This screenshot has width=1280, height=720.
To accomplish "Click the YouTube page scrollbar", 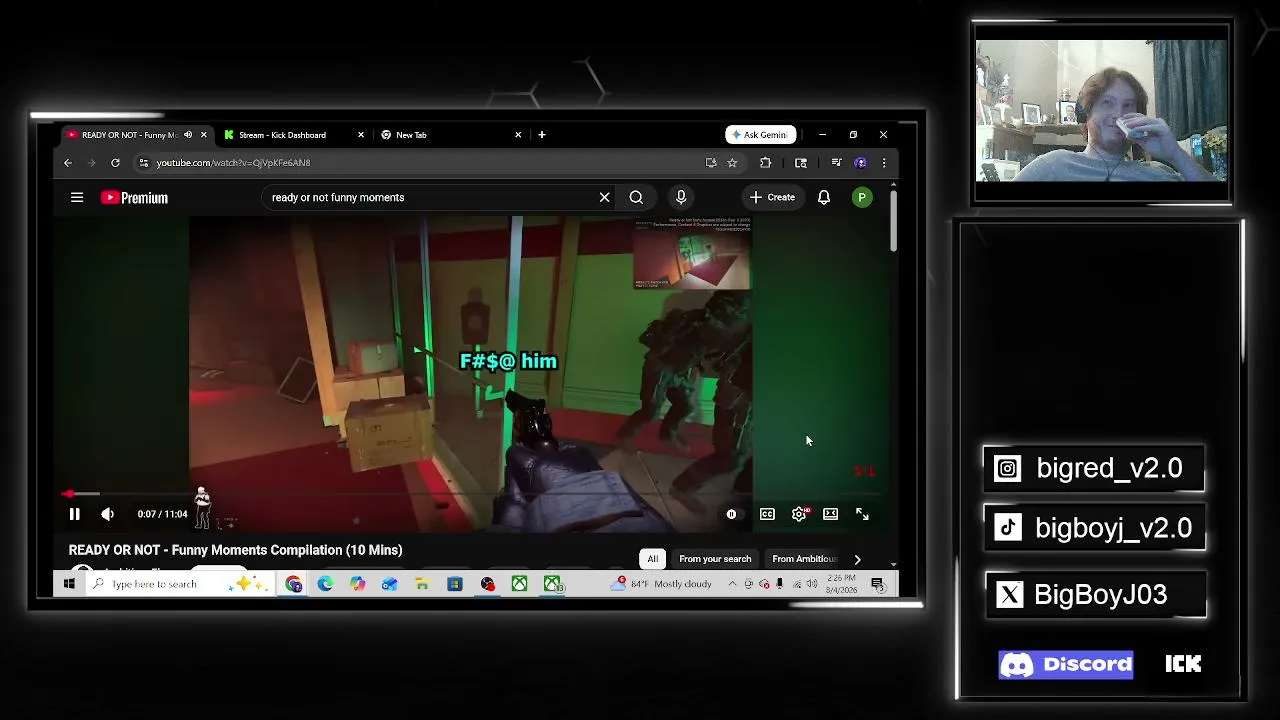I will click(893, 219).
